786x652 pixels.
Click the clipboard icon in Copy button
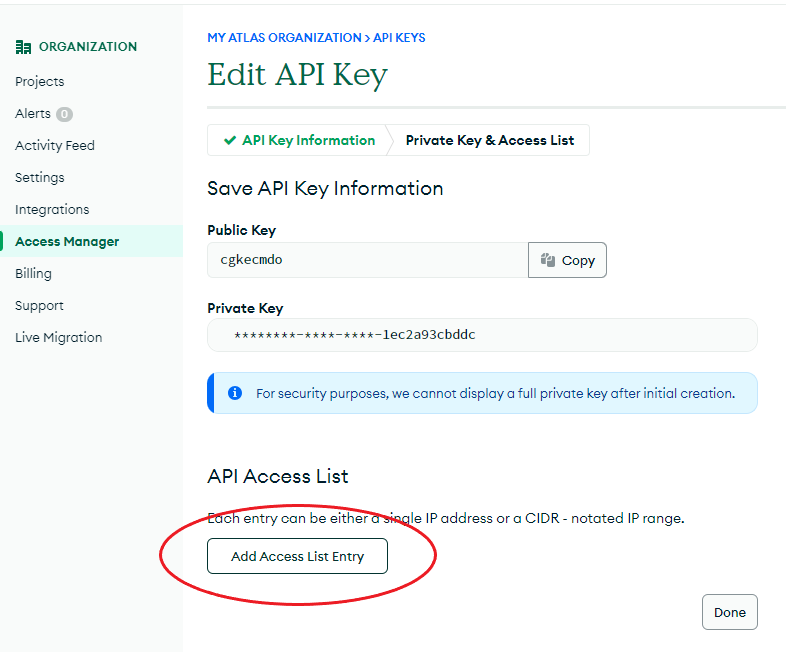(x=547, y=260)
